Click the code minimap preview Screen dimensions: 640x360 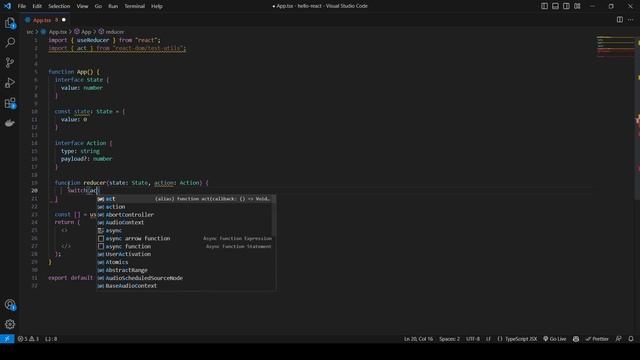click(x=616, y=47)
